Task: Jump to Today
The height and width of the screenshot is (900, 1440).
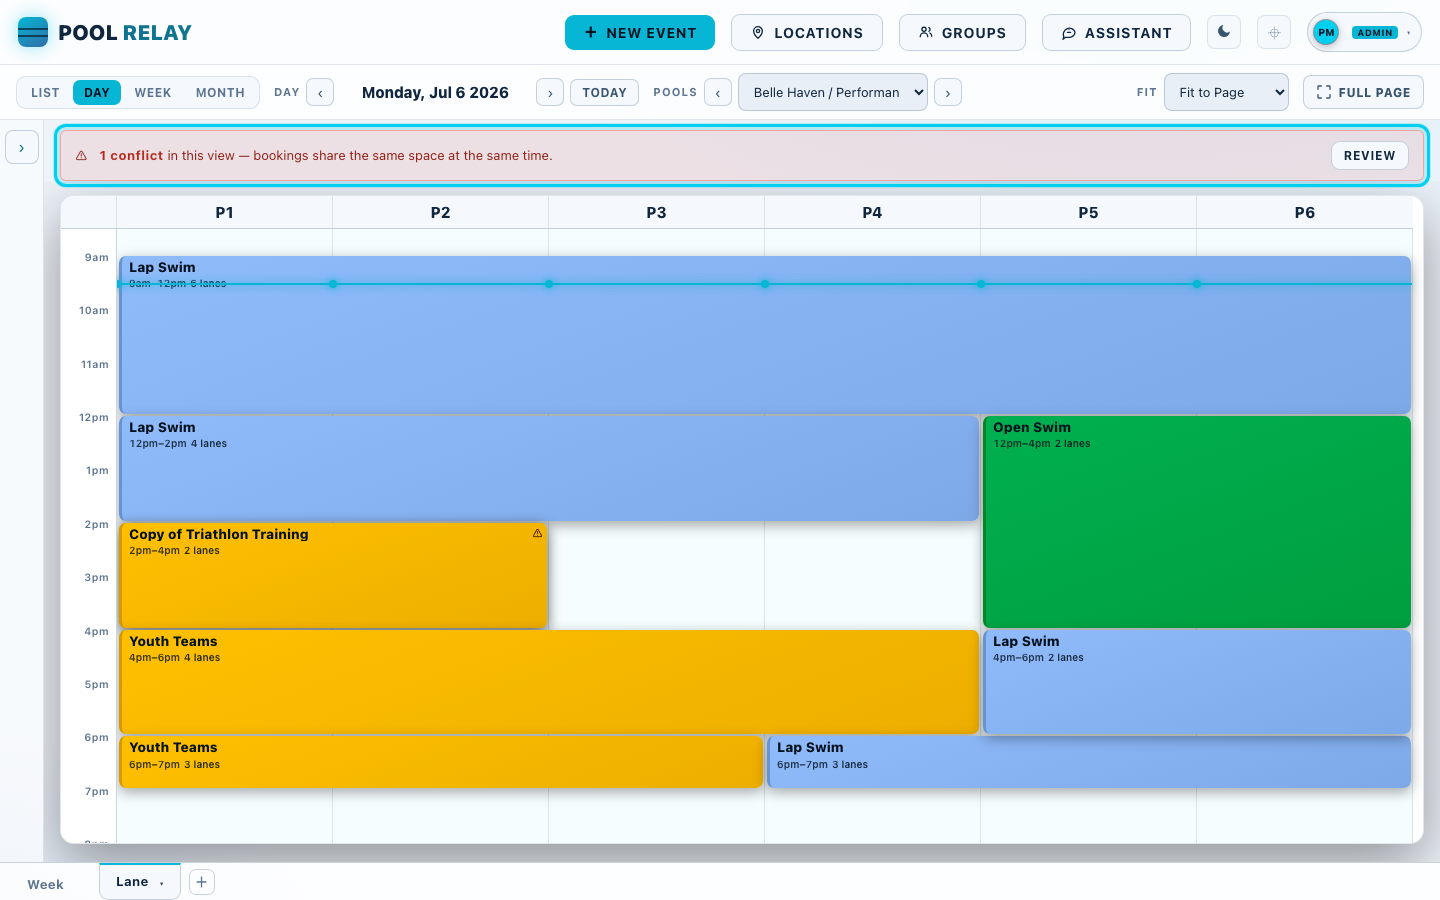Action: point(604,92)
